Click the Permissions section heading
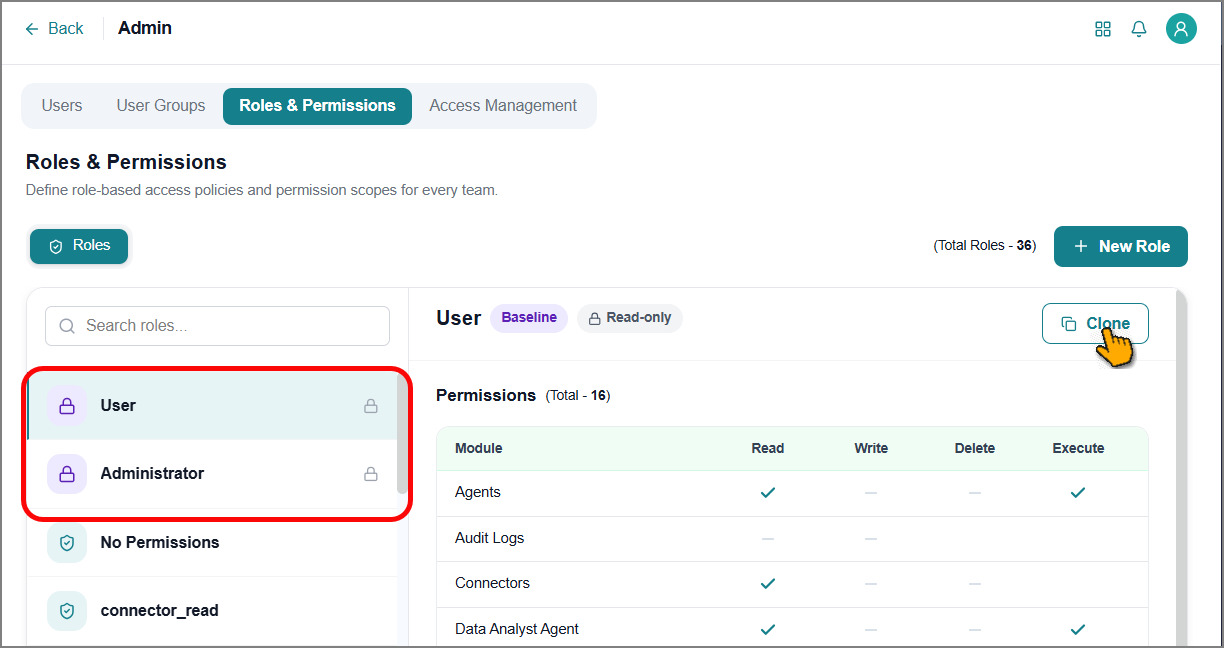The width and height of the screenshot is (1224, 648). point(486,396)
